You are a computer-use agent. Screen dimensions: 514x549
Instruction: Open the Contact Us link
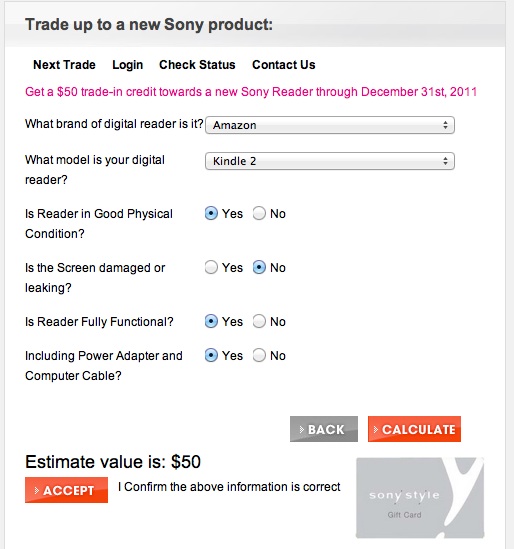(x=284, y=65)
